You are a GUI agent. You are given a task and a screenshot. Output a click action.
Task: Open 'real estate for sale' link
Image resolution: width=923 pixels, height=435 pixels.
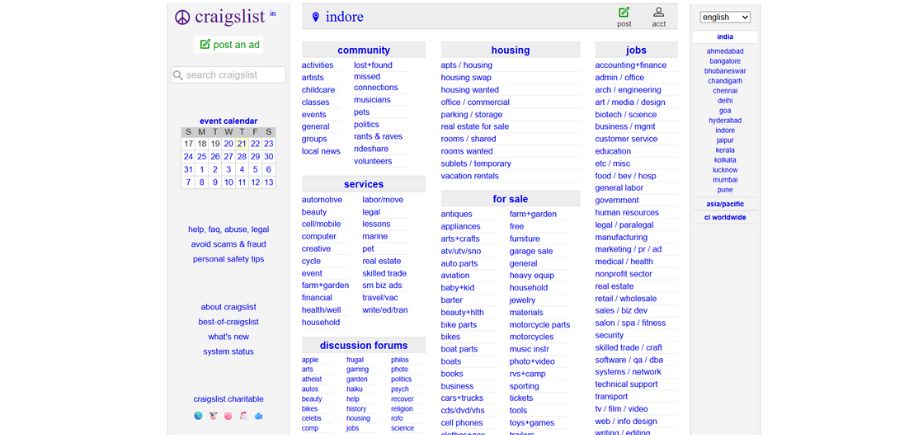pyautogui.click(x=474, y=127)
